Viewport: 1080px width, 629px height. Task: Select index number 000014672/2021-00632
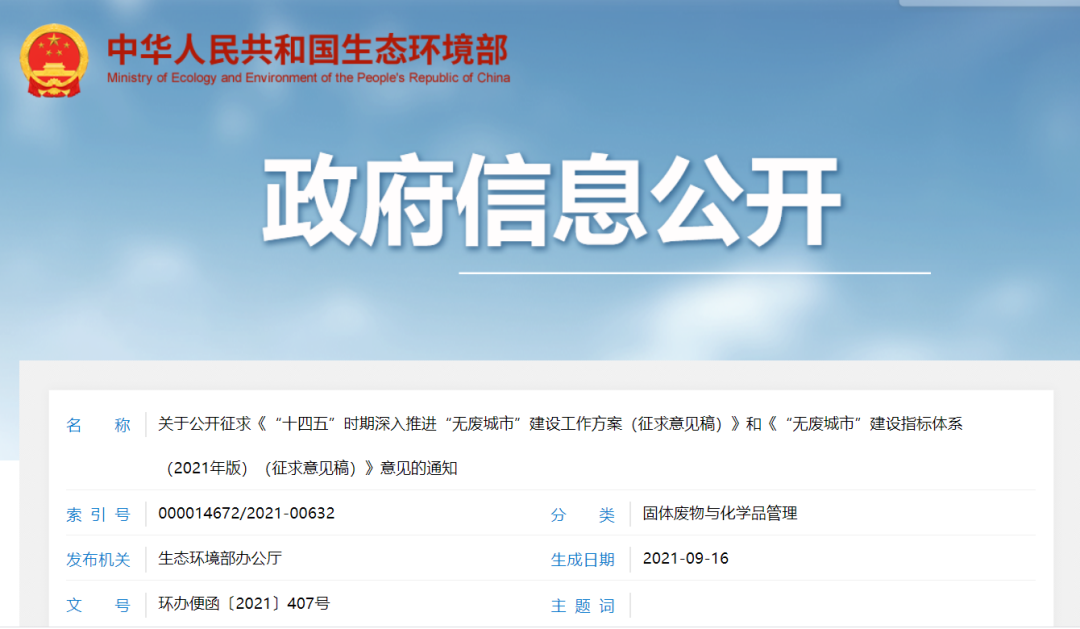click(x=246, y=513)
